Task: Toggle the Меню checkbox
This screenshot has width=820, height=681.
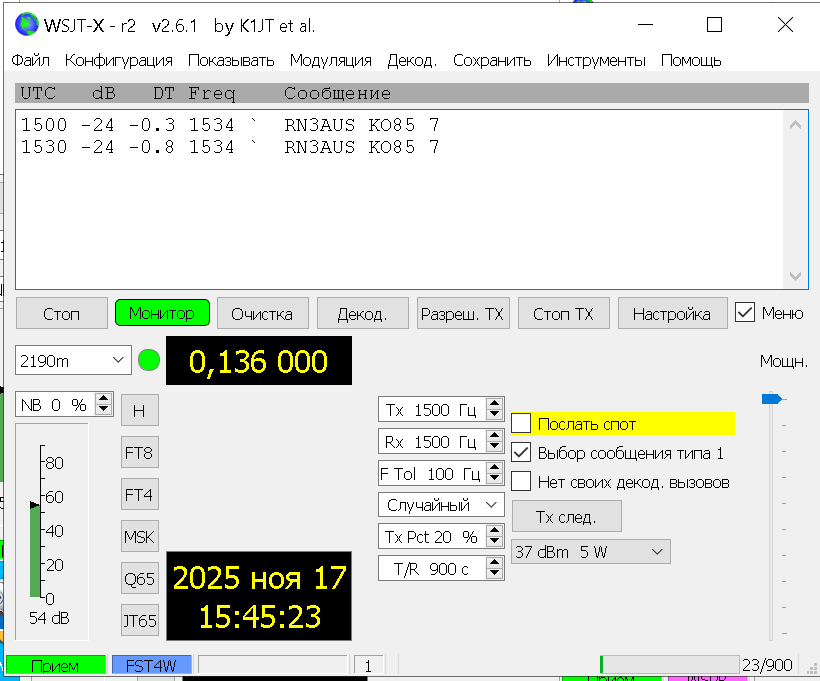Action: tap(744, 313)
